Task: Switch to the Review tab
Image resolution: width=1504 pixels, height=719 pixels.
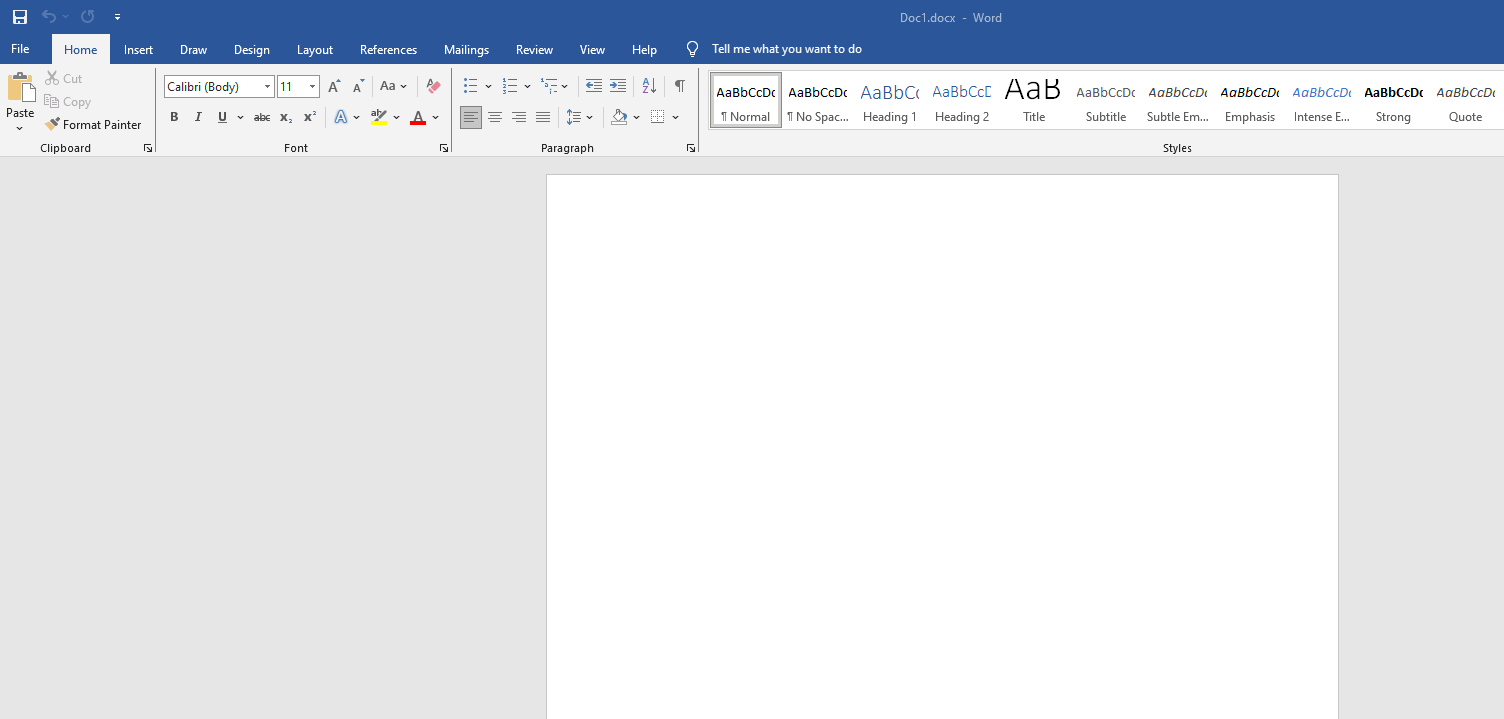Action: tap(535, 49)
